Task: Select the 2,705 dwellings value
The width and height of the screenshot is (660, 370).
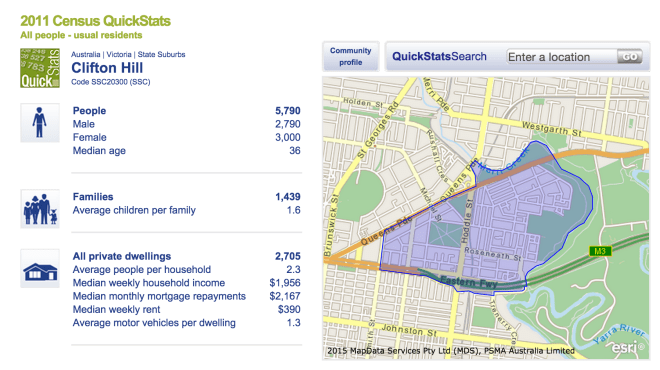Action: pos(288,256)
